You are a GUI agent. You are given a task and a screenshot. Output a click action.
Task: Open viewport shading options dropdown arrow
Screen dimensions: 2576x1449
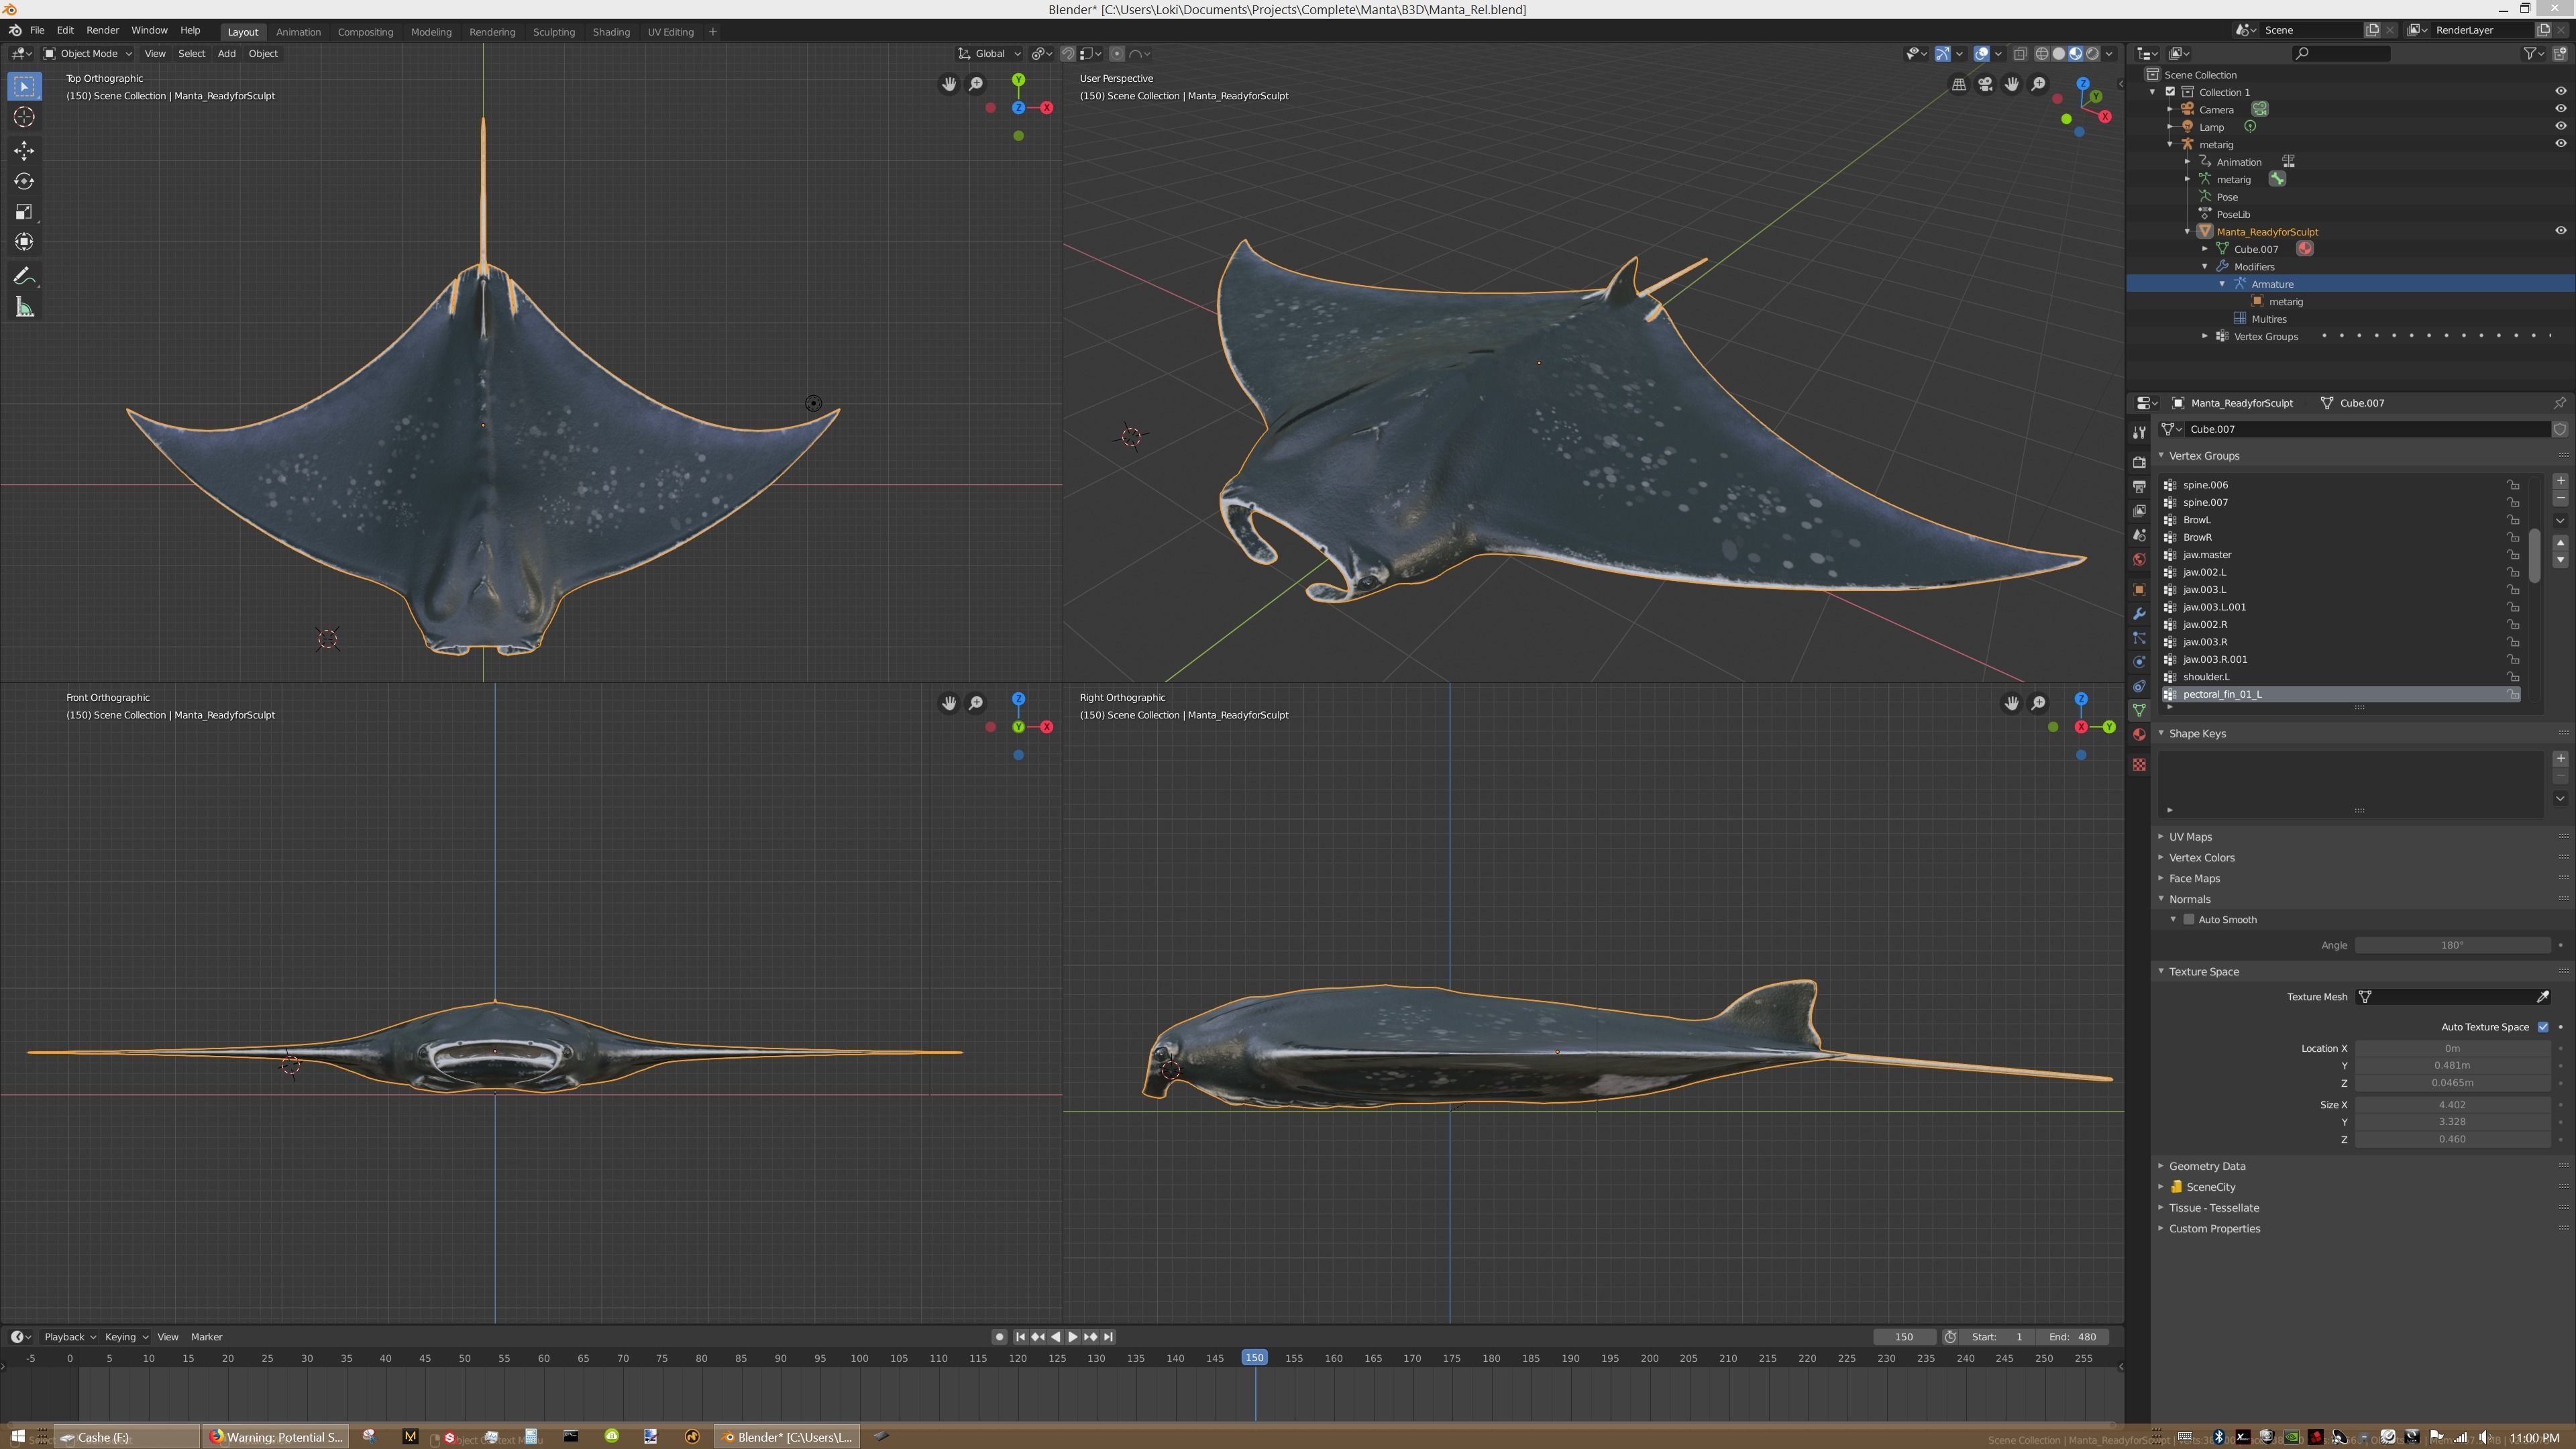click(x=2109, y=54)
